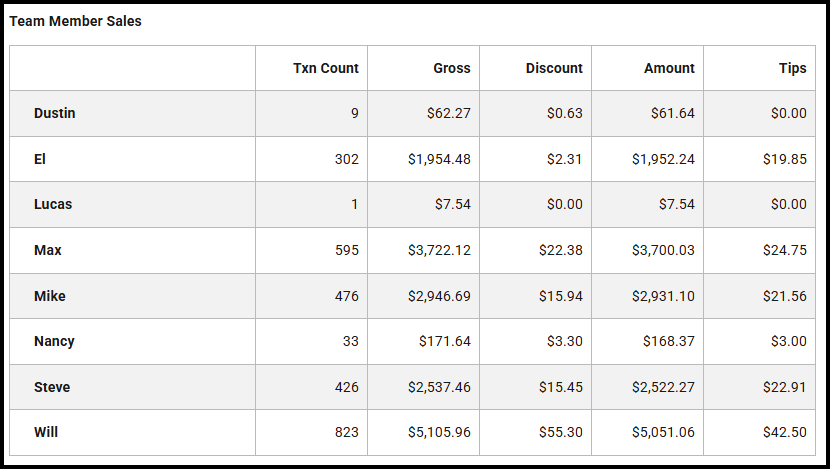Click the Team Member Sales title
Image resolution: width=830 pixels, height=469 pixels.
pos(75,21)
